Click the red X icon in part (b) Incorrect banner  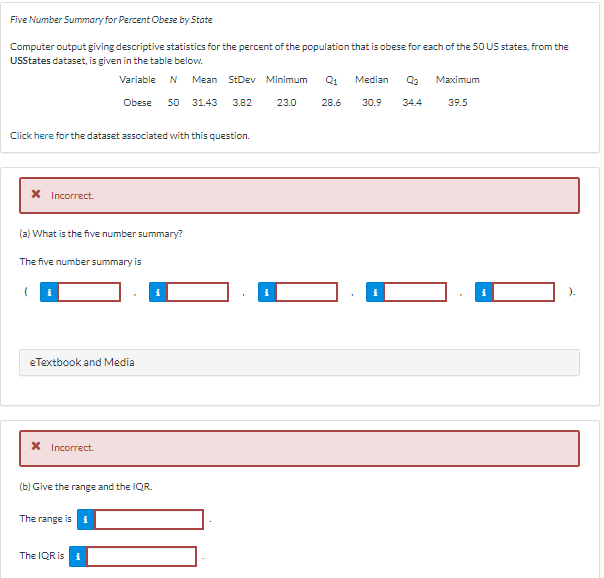click(36, 446)
